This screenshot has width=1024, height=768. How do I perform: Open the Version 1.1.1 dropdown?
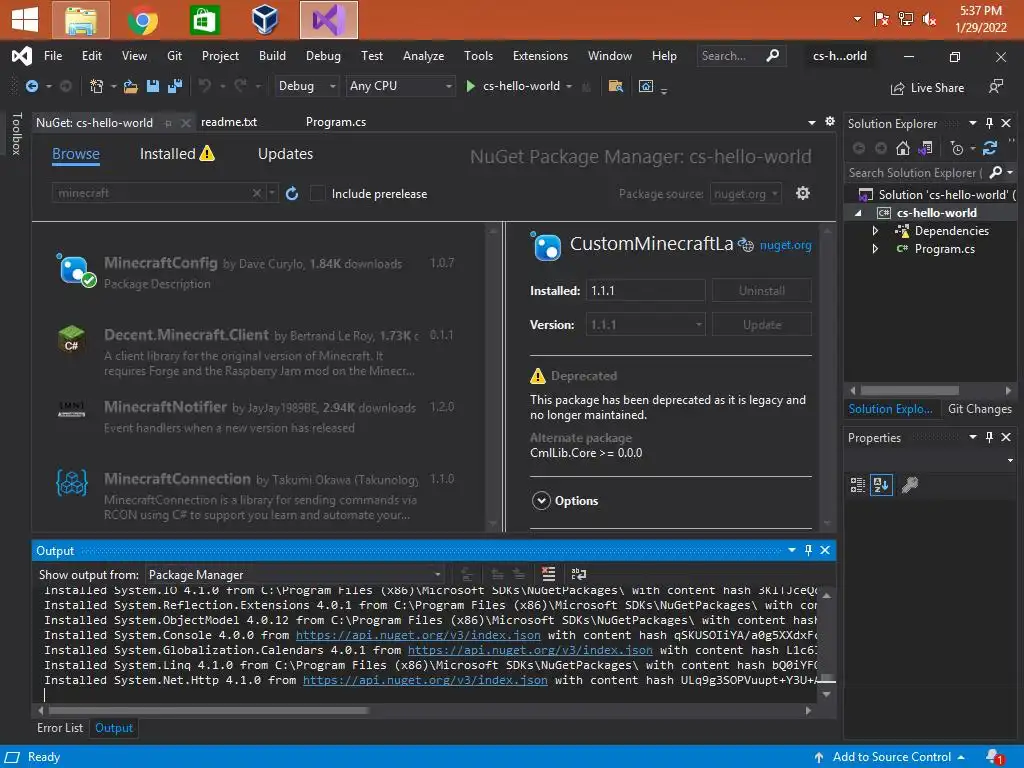point(645,325)
